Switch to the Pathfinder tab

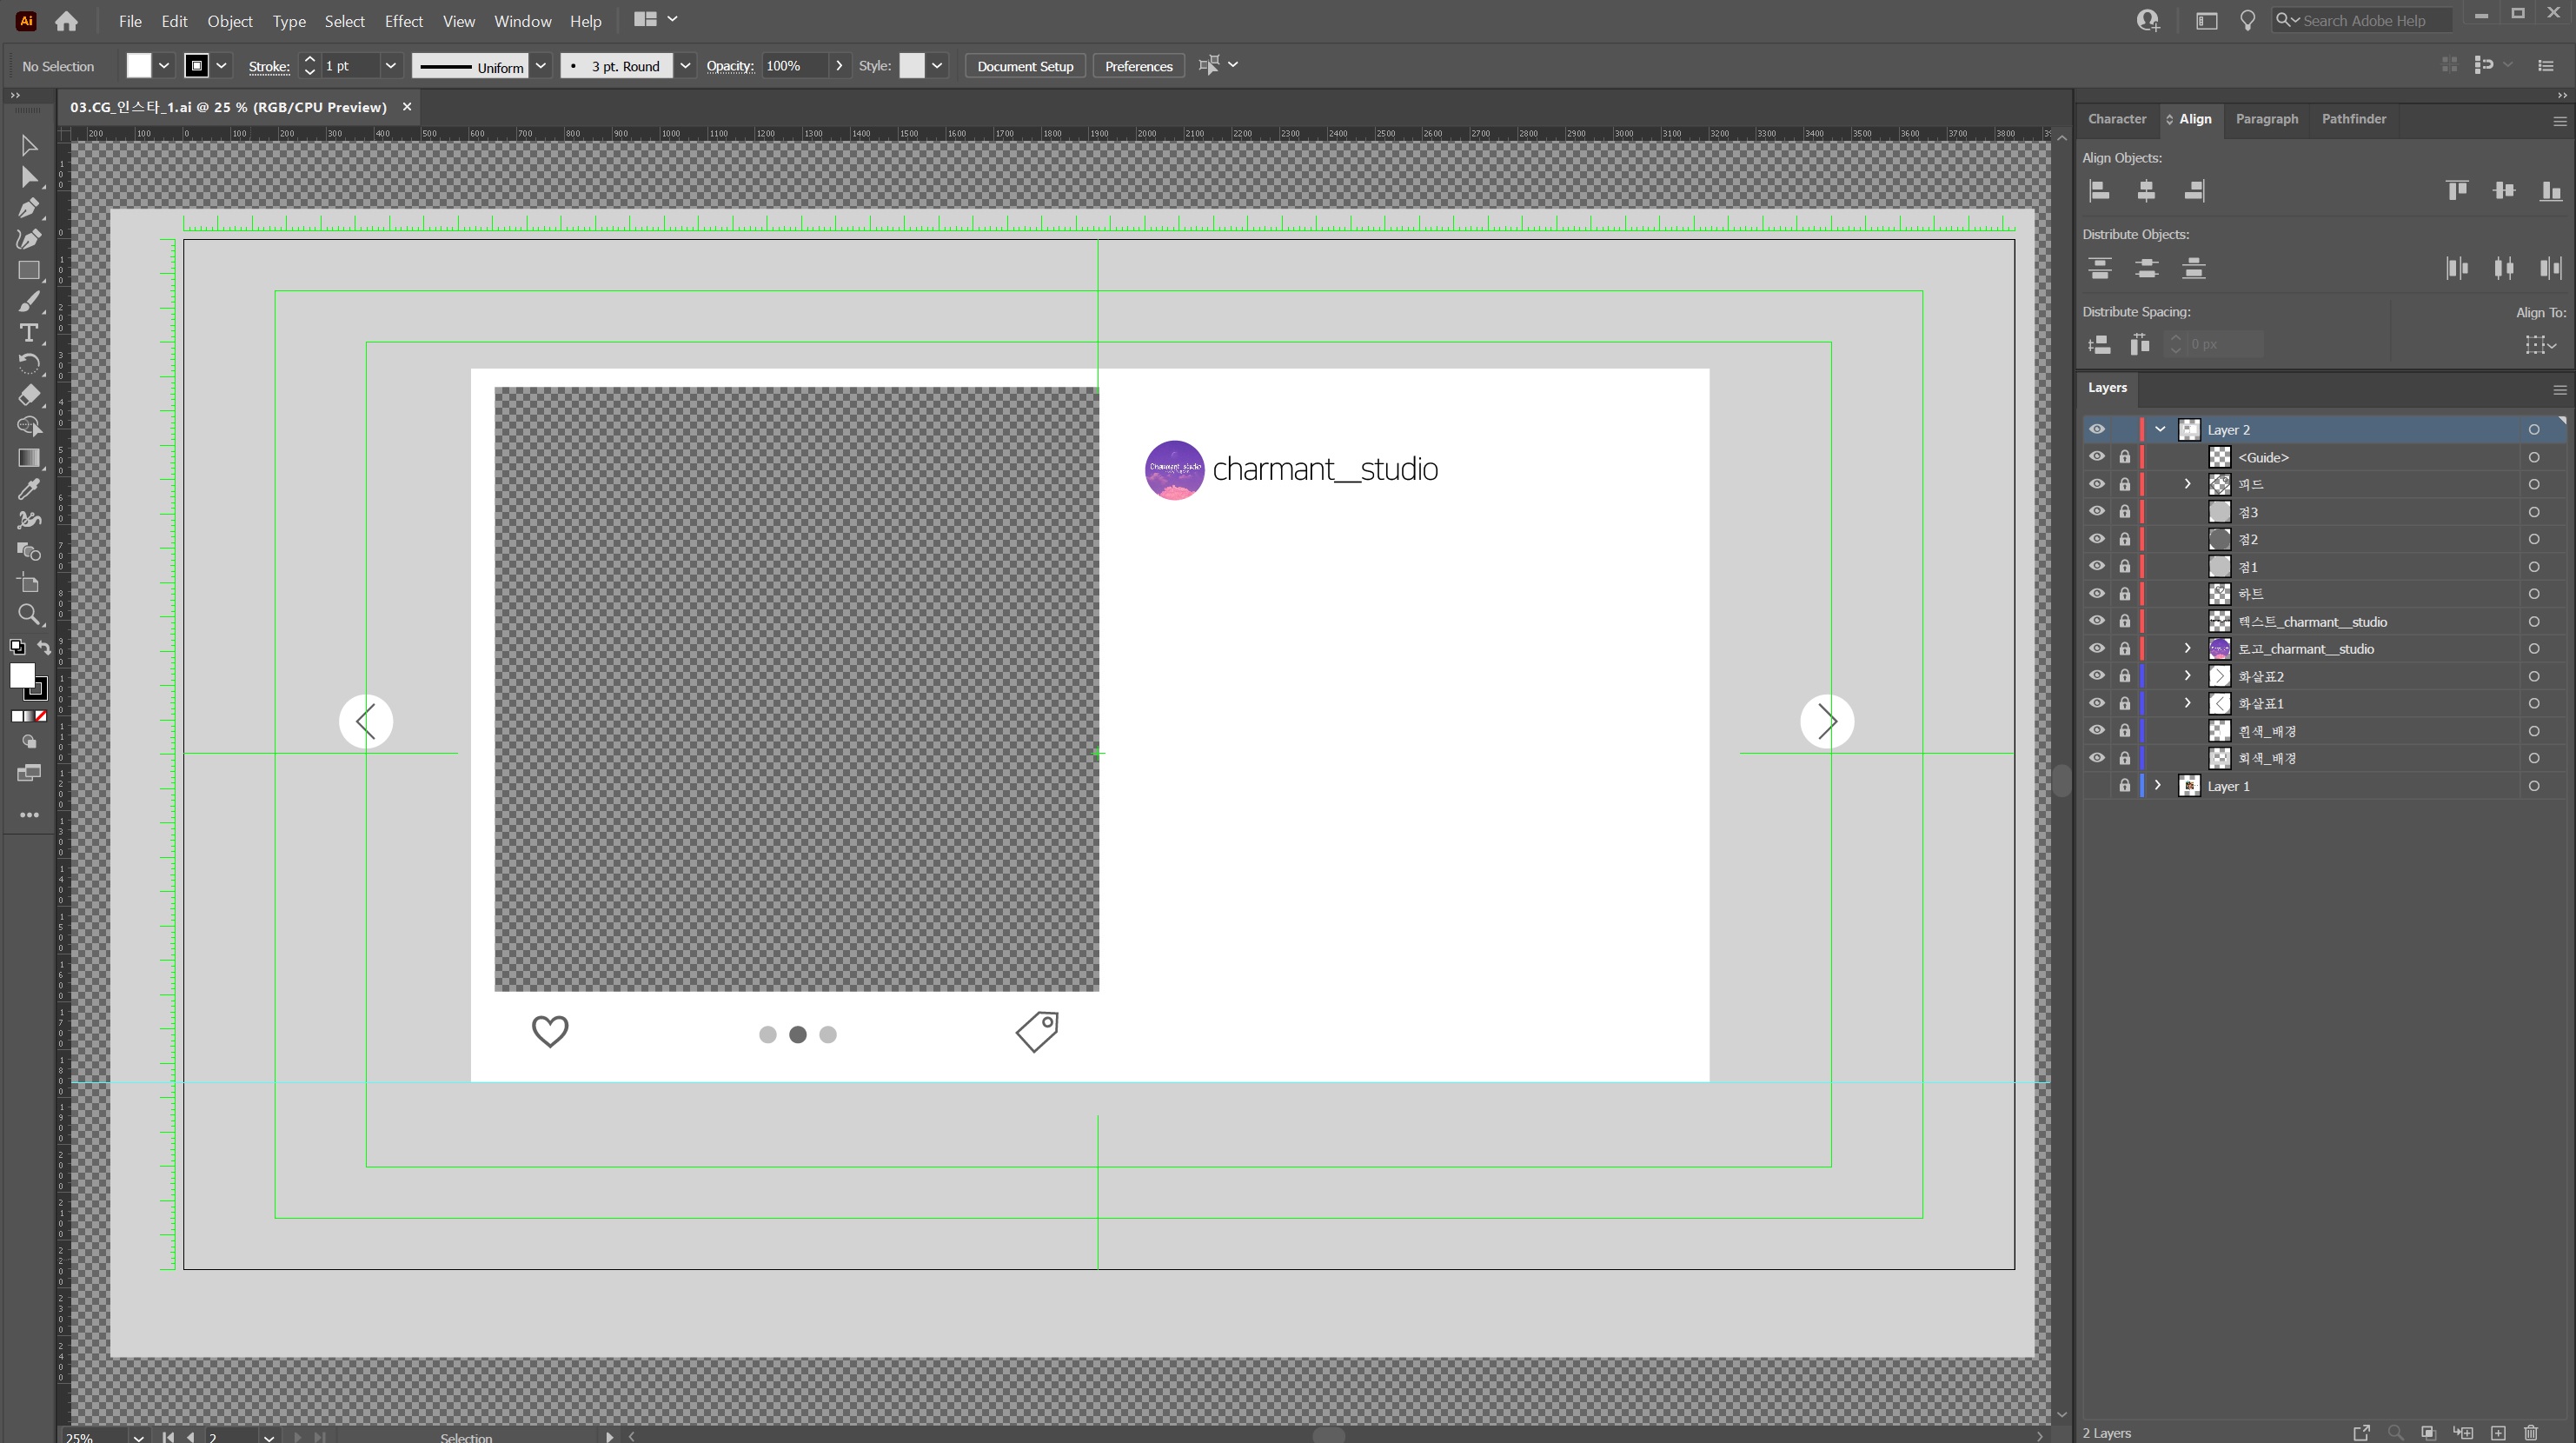[x=2353, y=119]
